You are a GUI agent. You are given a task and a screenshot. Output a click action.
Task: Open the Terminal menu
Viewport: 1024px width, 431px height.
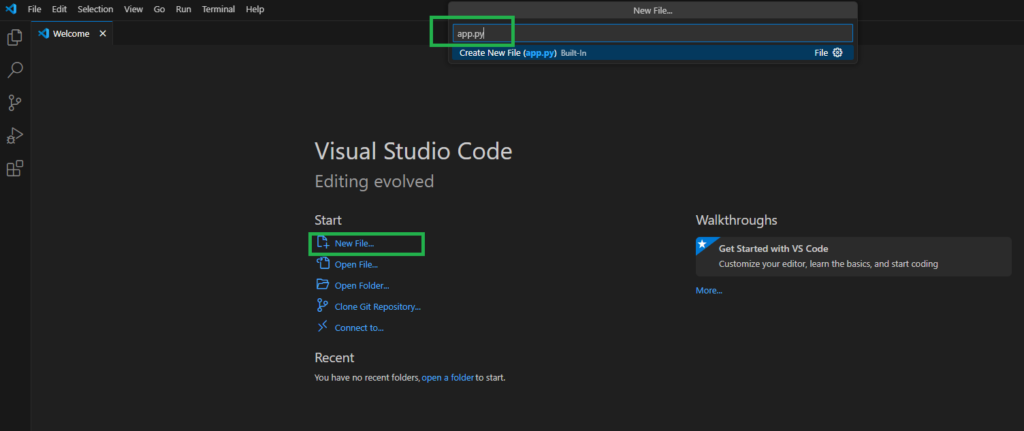(x=217, y=9)
